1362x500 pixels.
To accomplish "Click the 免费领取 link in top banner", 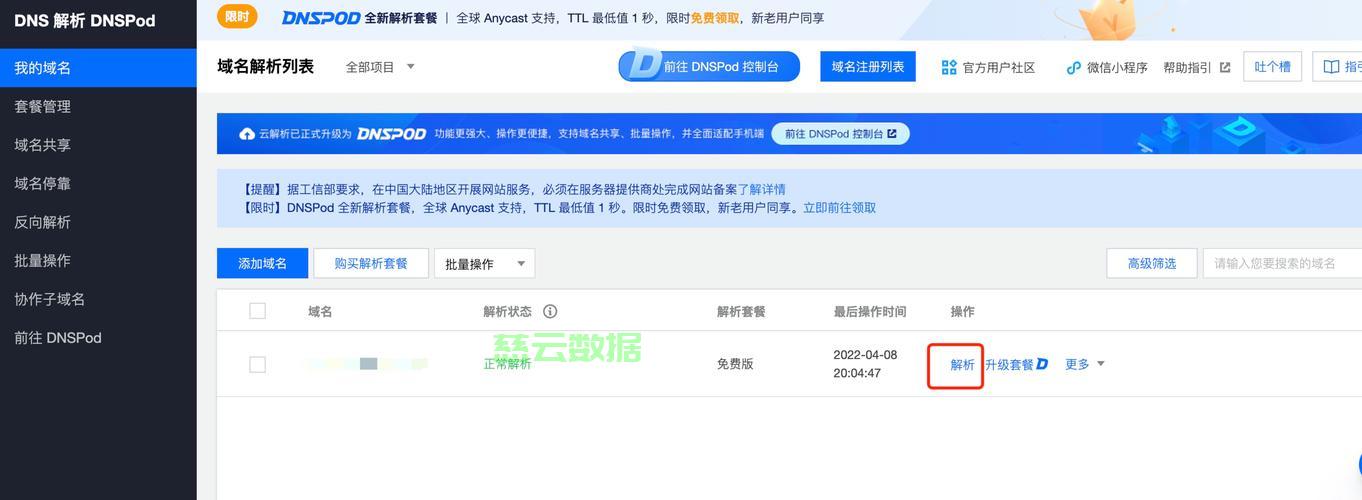I will [715, 18].
